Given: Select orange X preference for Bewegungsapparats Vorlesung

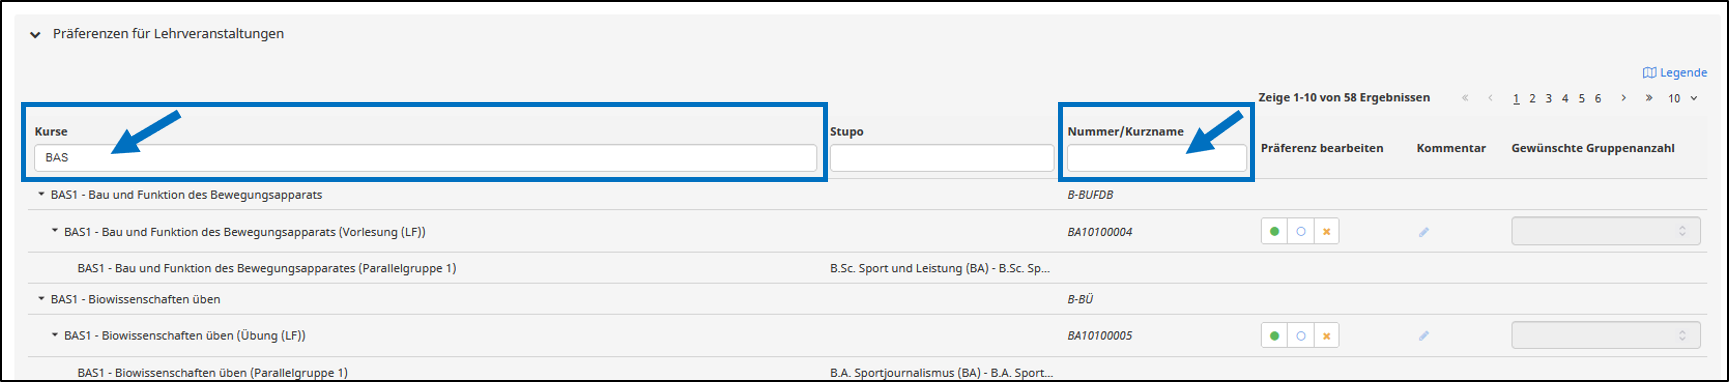Looking at the screenshot, I should (1326, 232).
